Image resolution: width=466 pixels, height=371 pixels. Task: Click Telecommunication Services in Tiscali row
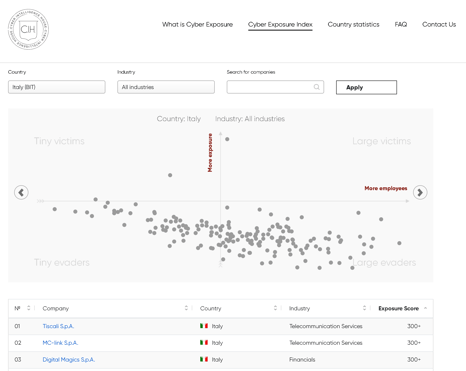[326, 326]
